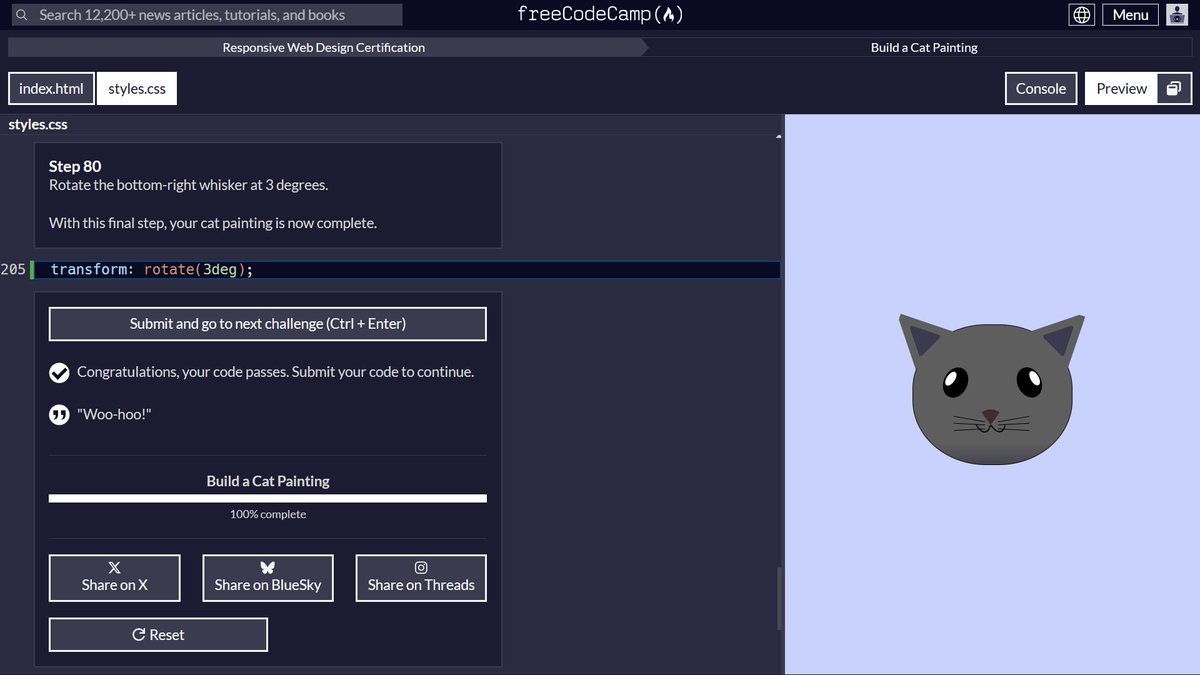Click the sign-in avatar icon
1200x675 pixels.
[1178, 14]
